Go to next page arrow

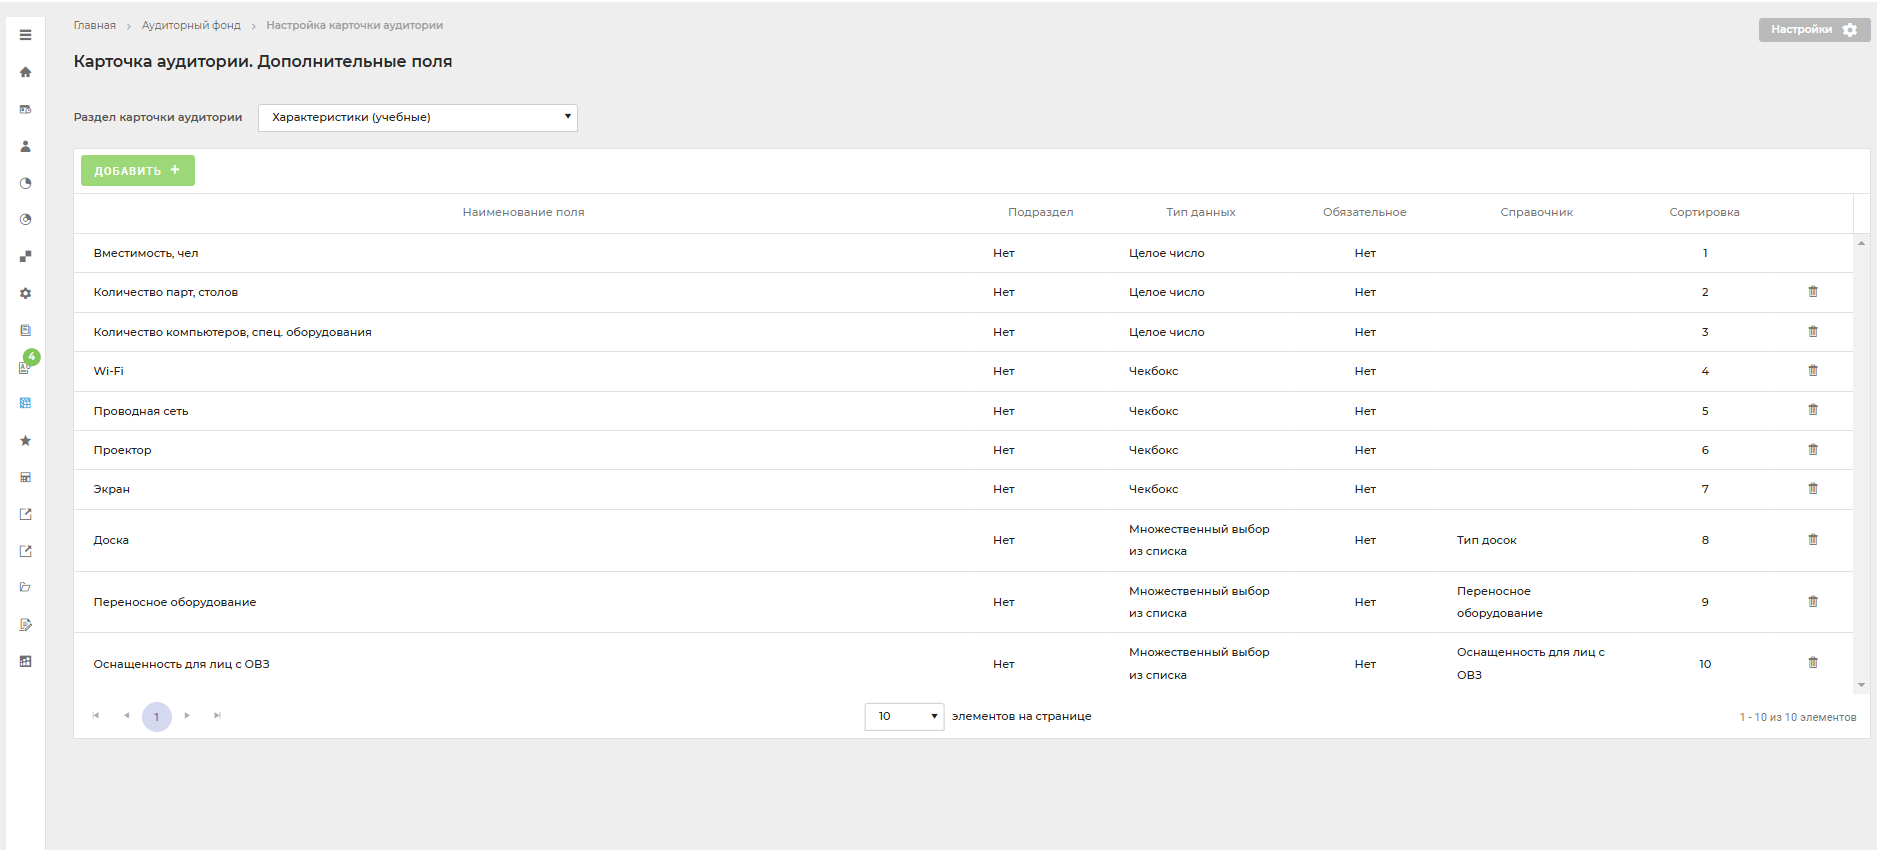(x=187, y=715)
